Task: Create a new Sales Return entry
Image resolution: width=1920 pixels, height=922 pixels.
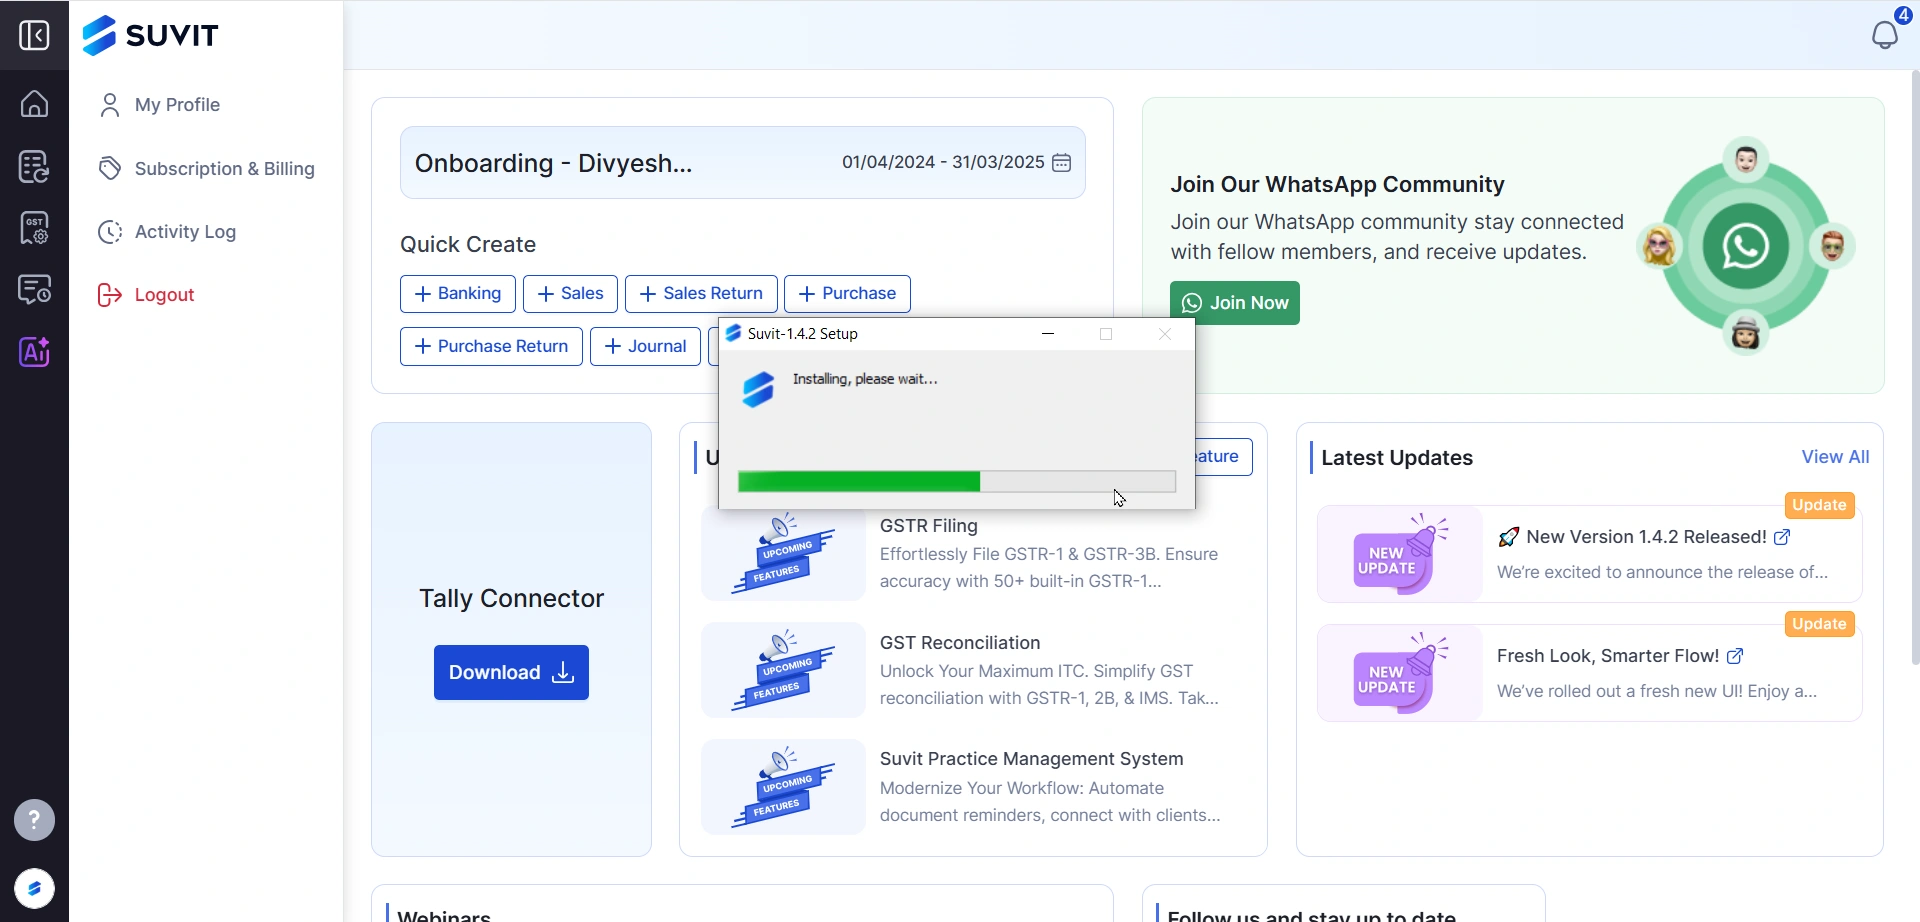Action: [701, 294]
